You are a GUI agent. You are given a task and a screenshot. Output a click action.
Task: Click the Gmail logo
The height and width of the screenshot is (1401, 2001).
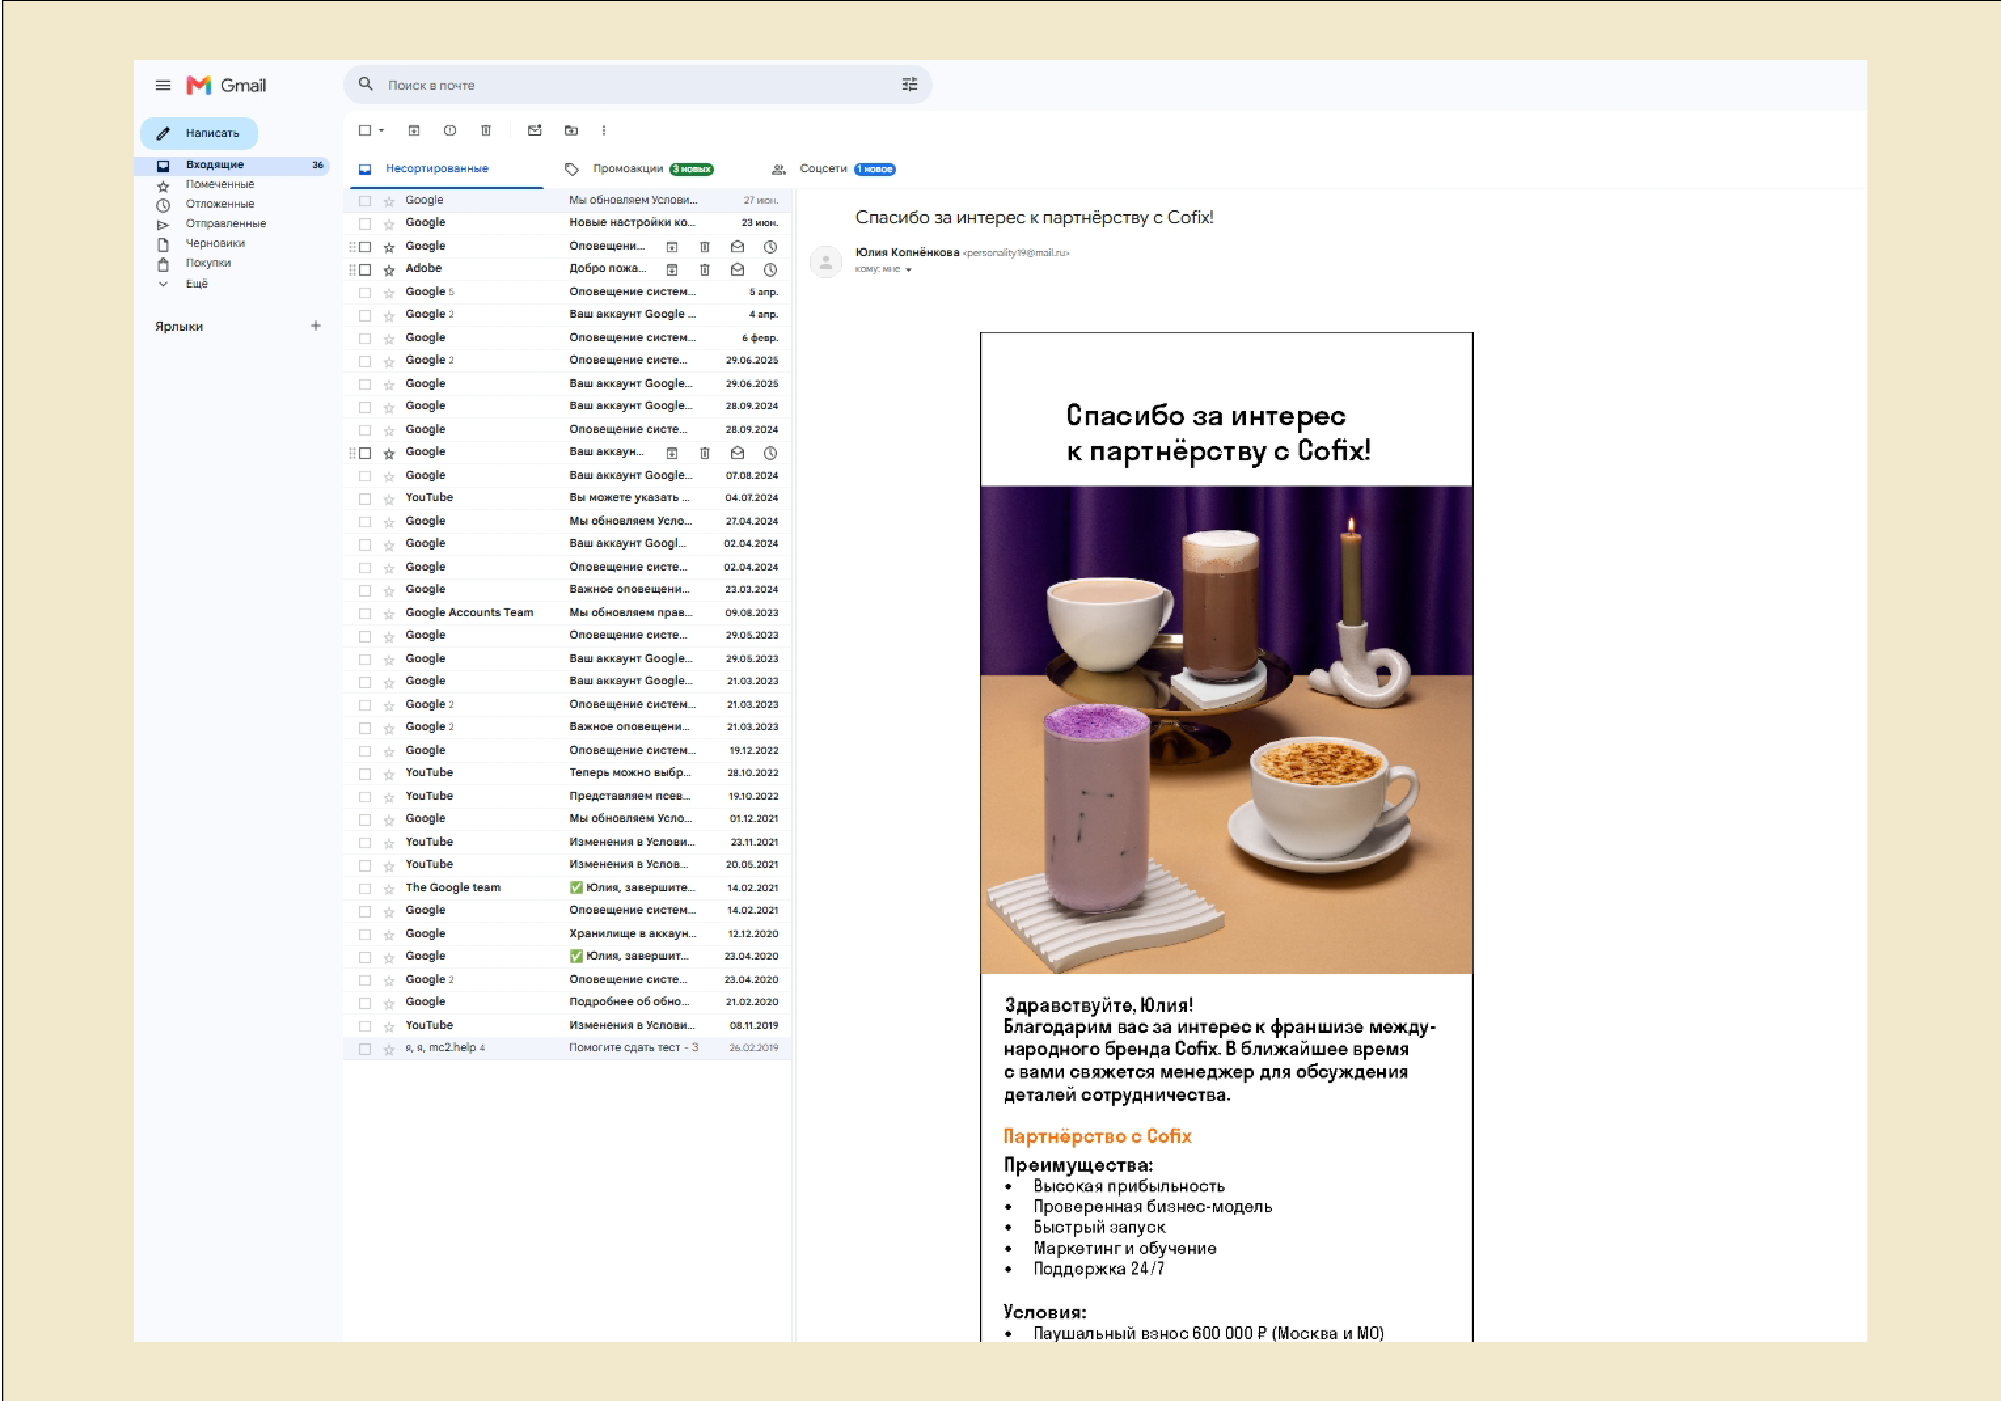point(227,85)
